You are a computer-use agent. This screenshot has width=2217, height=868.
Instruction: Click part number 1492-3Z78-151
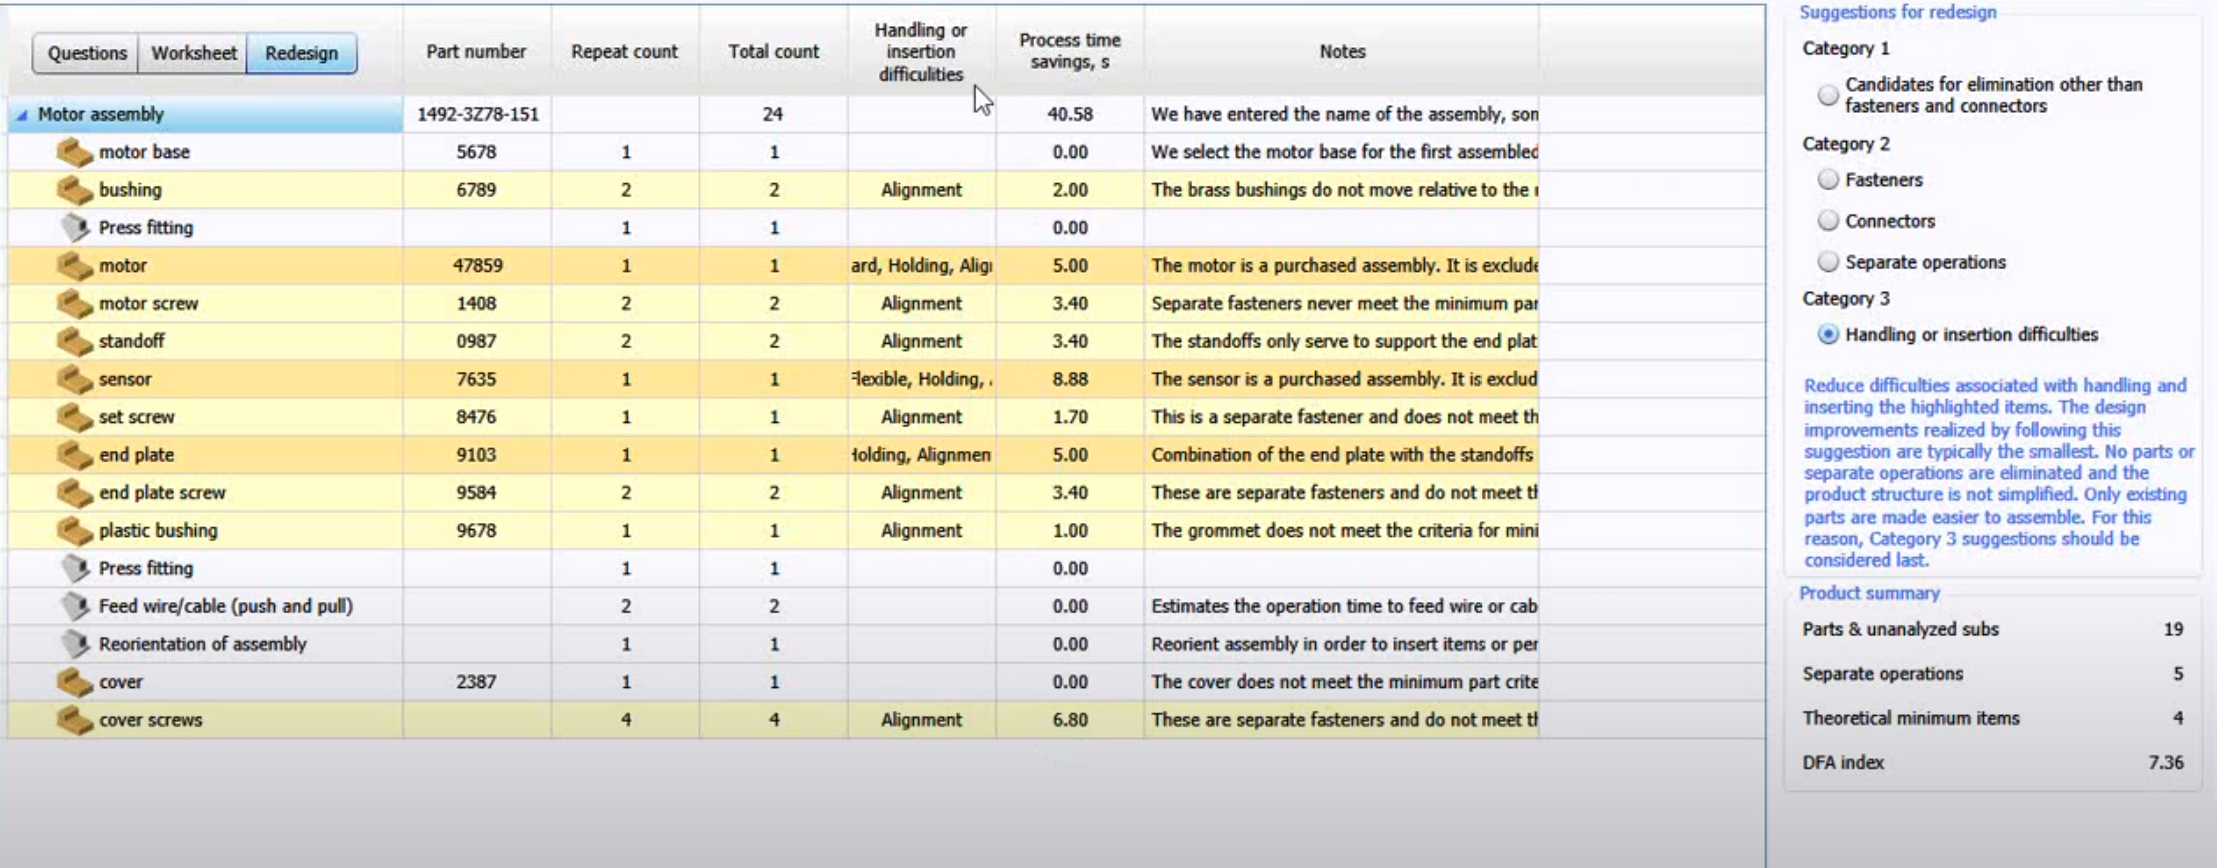point(478,114)
